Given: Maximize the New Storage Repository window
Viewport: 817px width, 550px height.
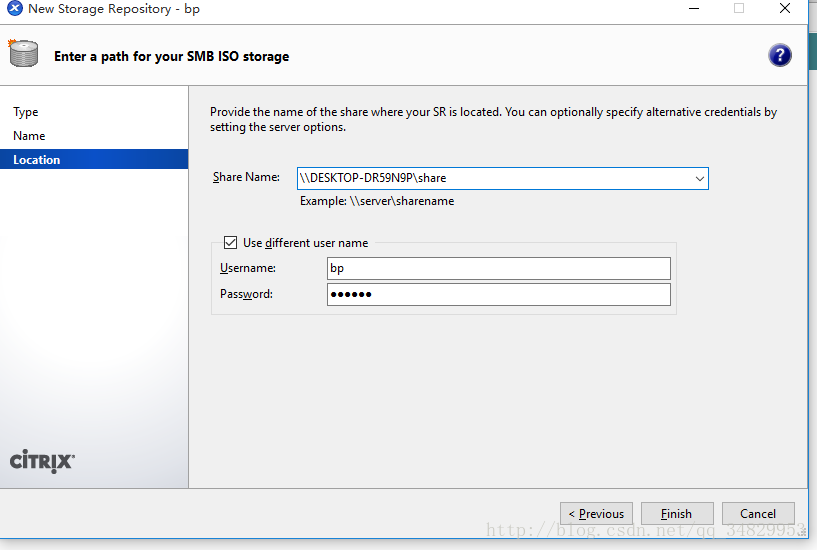Looking at the screenshot, I should pyautogui.click(x=740, y=9).
